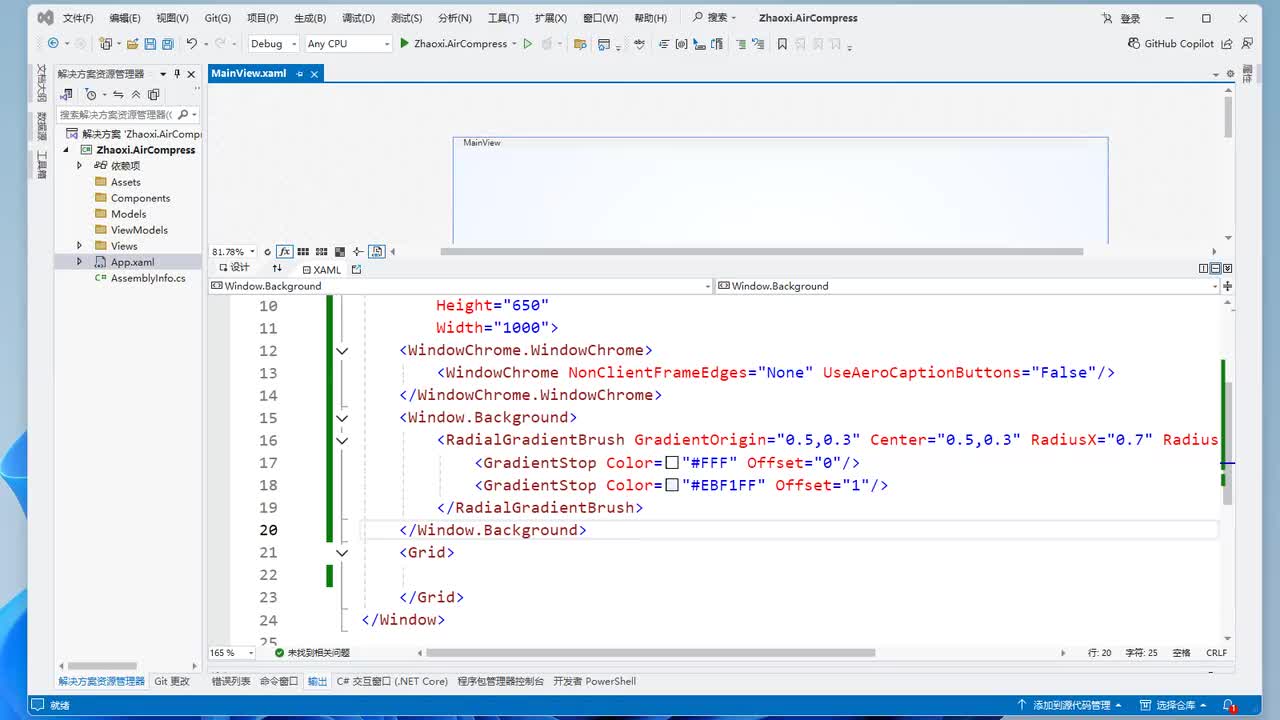
Task: Switch to the Git 更改 tab
Action: (171, 681)
